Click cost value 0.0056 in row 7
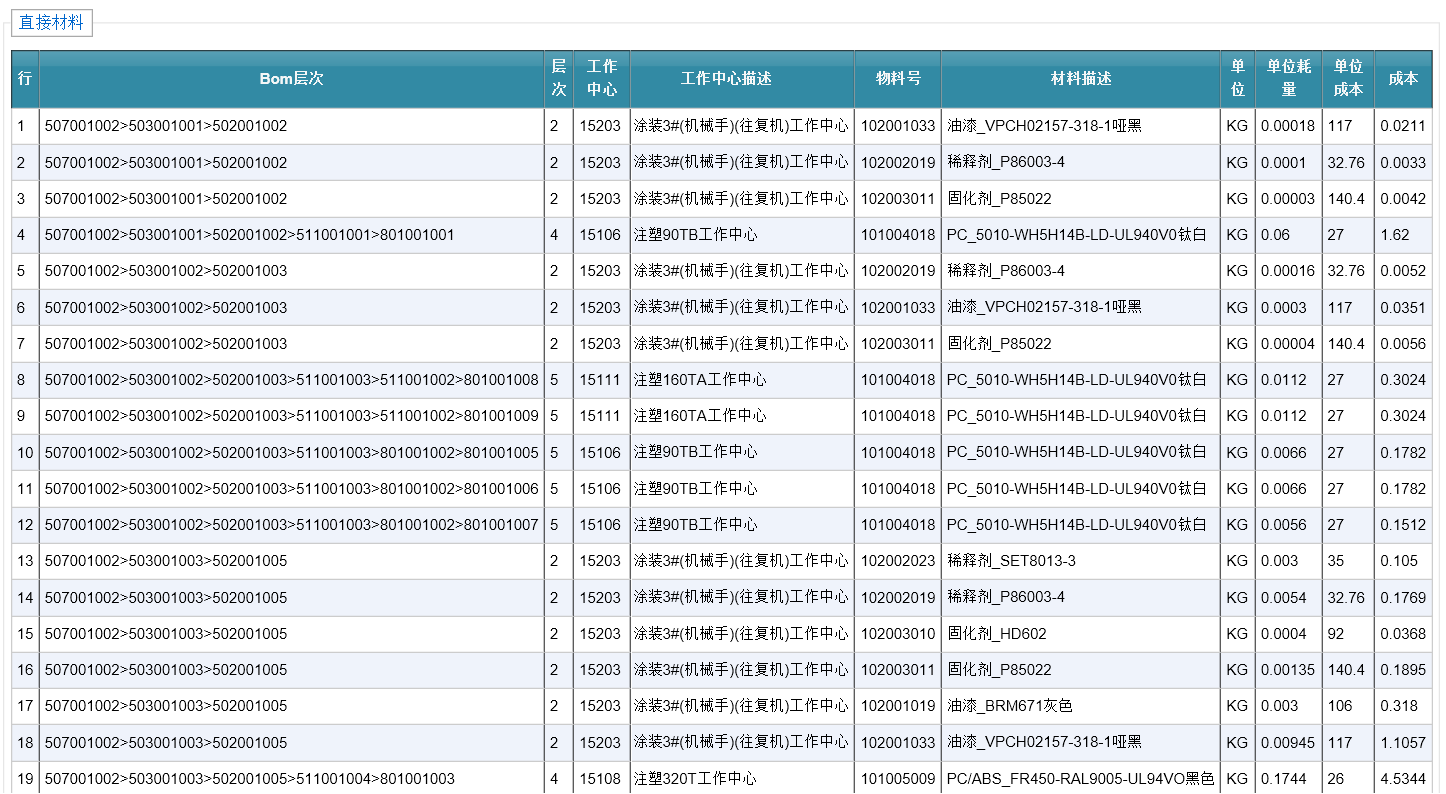The image size is (1446, 794). [x=1403, y=344]
